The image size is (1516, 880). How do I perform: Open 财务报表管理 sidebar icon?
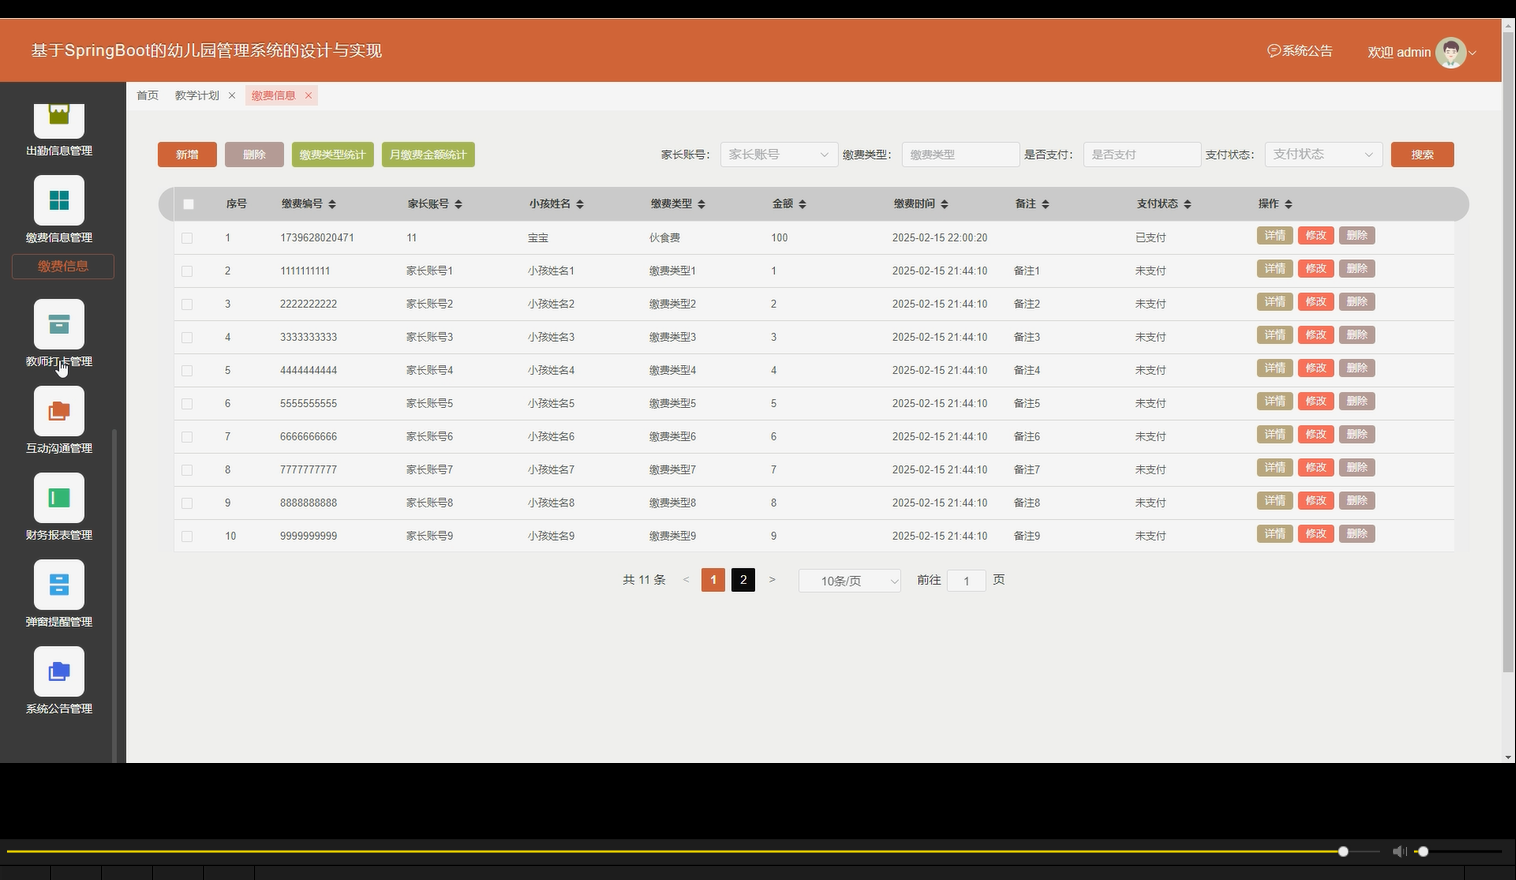click(x=59, y=497)
